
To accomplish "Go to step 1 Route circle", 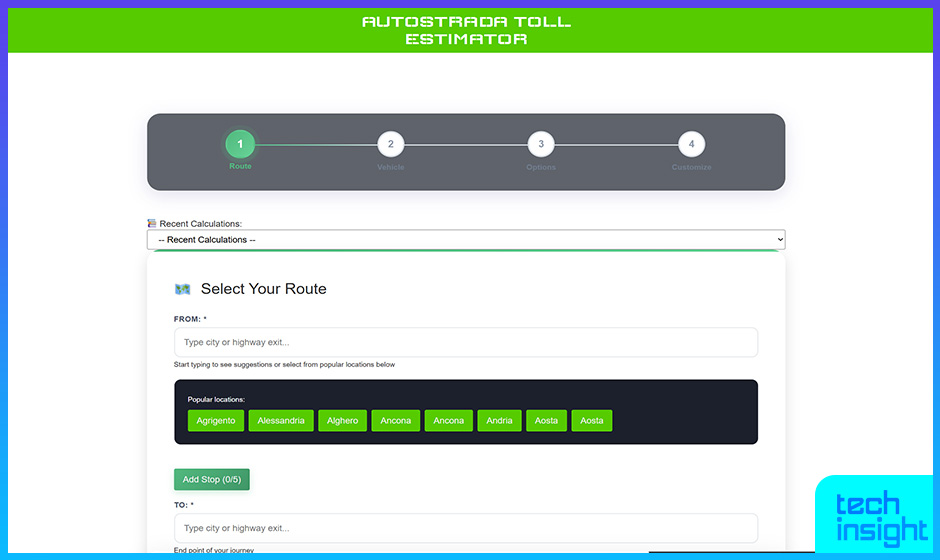I will [x=240, y=145].
